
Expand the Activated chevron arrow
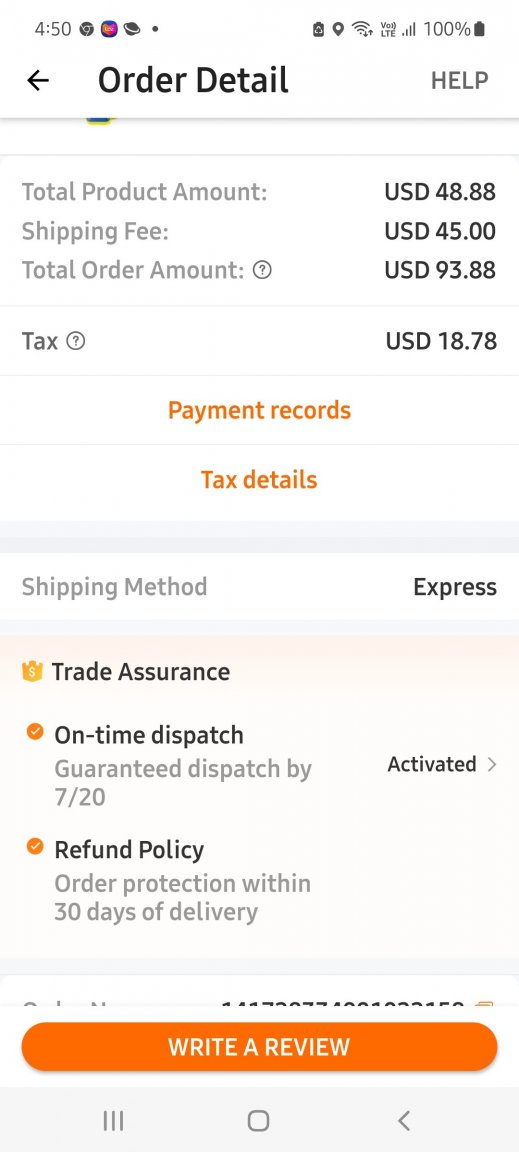click(493, 764)
